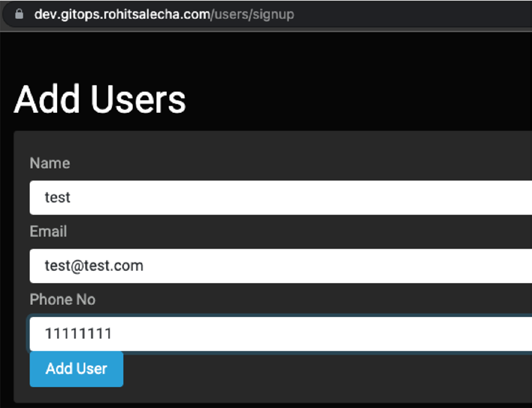Click the dev.gitops.rohitsalecha.com domain text

122,14
